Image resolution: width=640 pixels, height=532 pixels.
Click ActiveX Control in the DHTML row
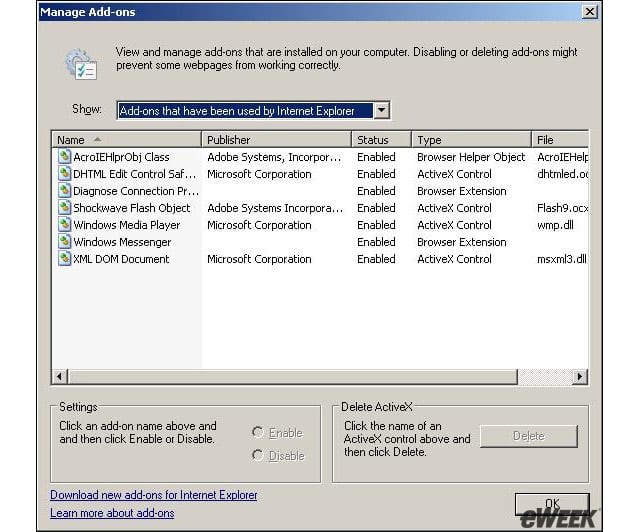click(x=454, y=174)
